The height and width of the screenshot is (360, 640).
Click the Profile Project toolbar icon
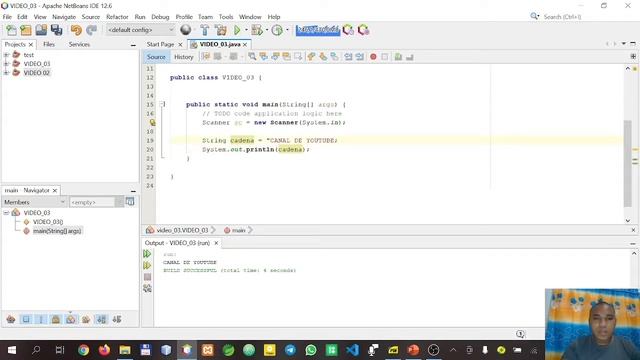[277, 30]
